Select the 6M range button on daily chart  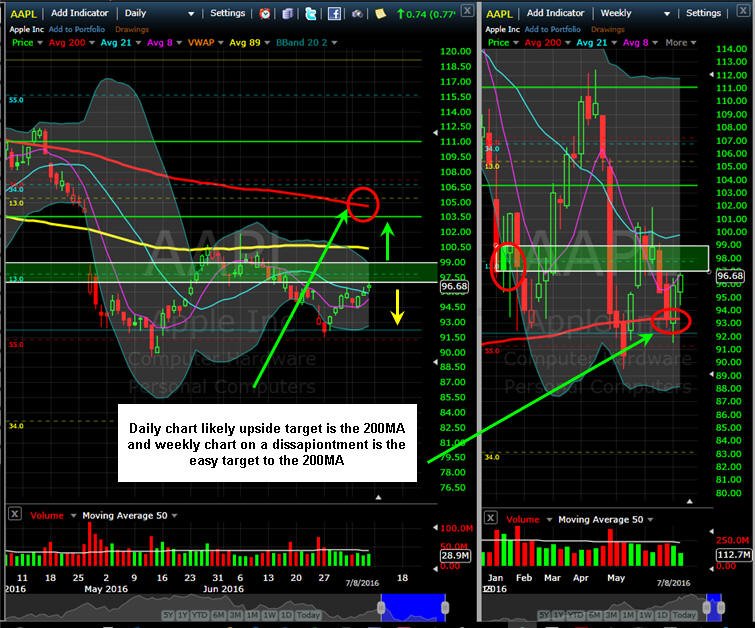tap(218, 615)
